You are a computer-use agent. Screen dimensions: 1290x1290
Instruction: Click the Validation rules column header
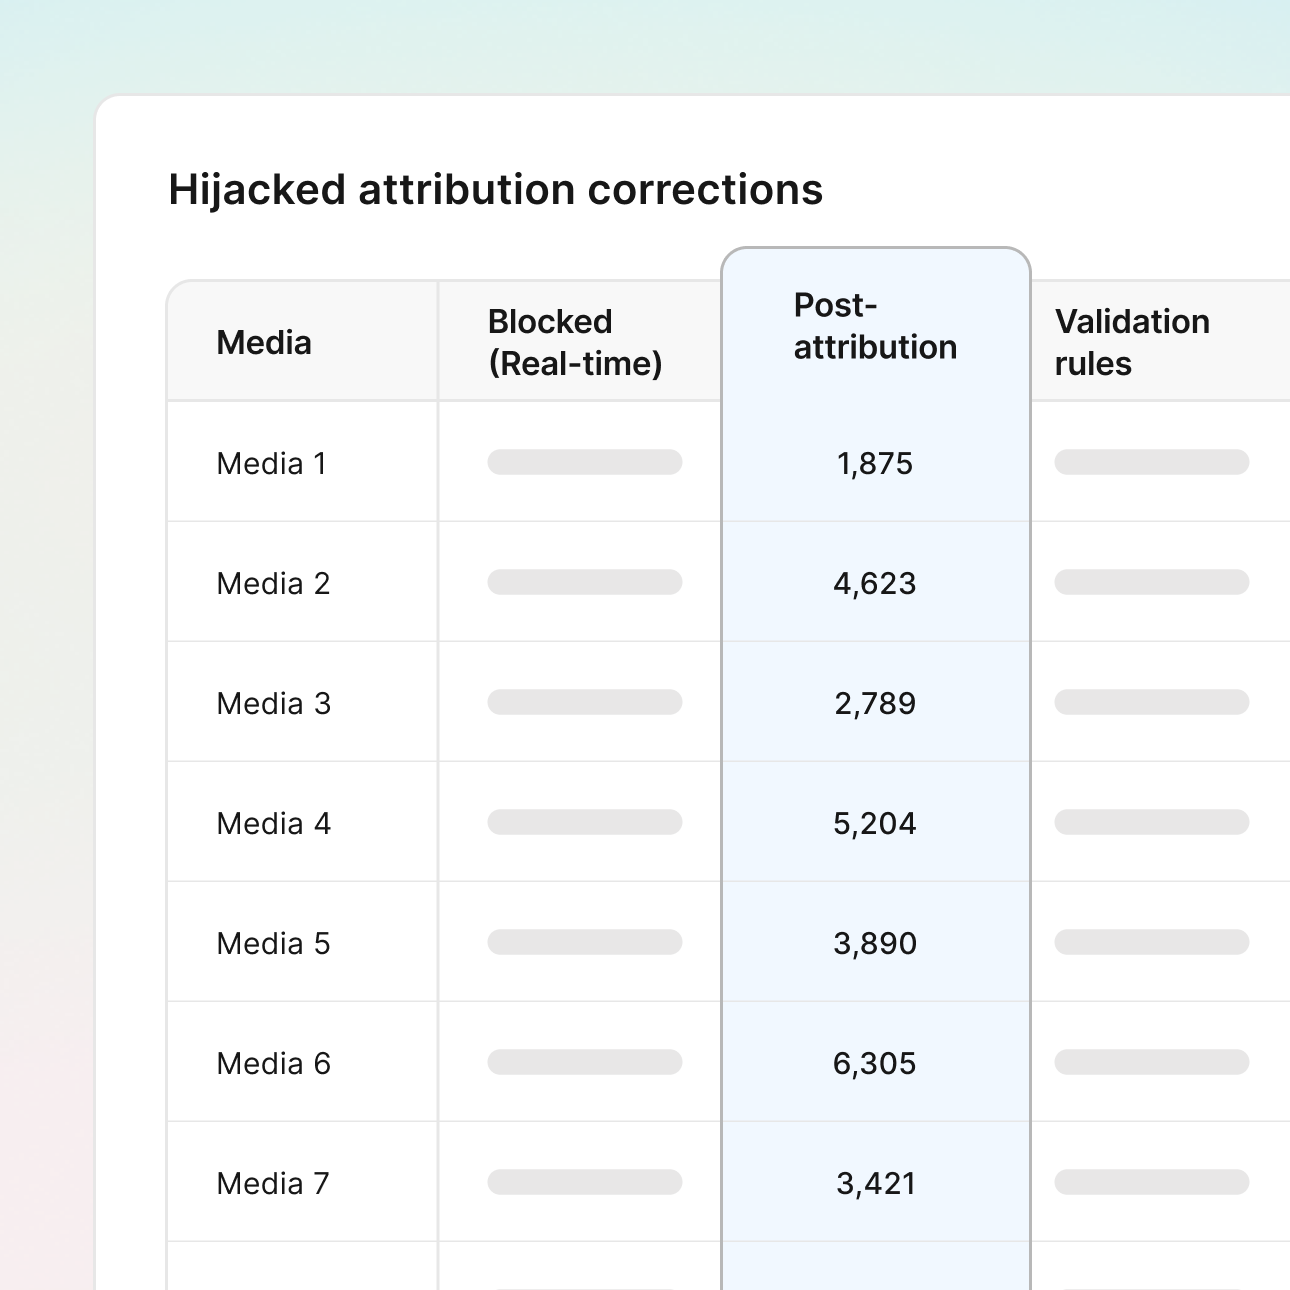tap(1132, 343)
